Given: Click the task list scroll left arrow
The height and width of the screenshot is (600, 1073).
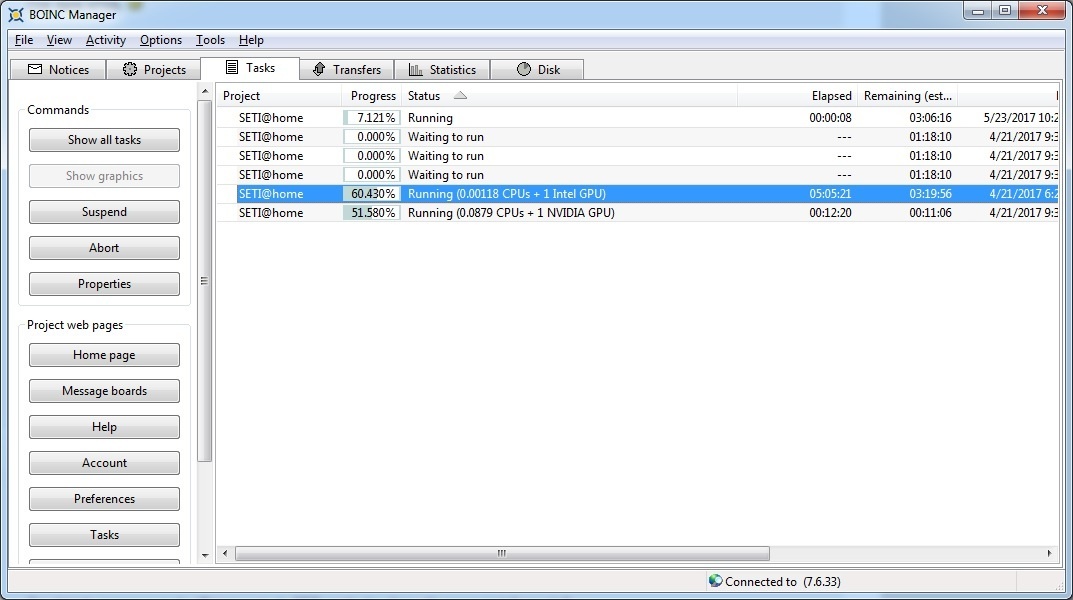Looking at the screenshot, I should coord(225,553).
